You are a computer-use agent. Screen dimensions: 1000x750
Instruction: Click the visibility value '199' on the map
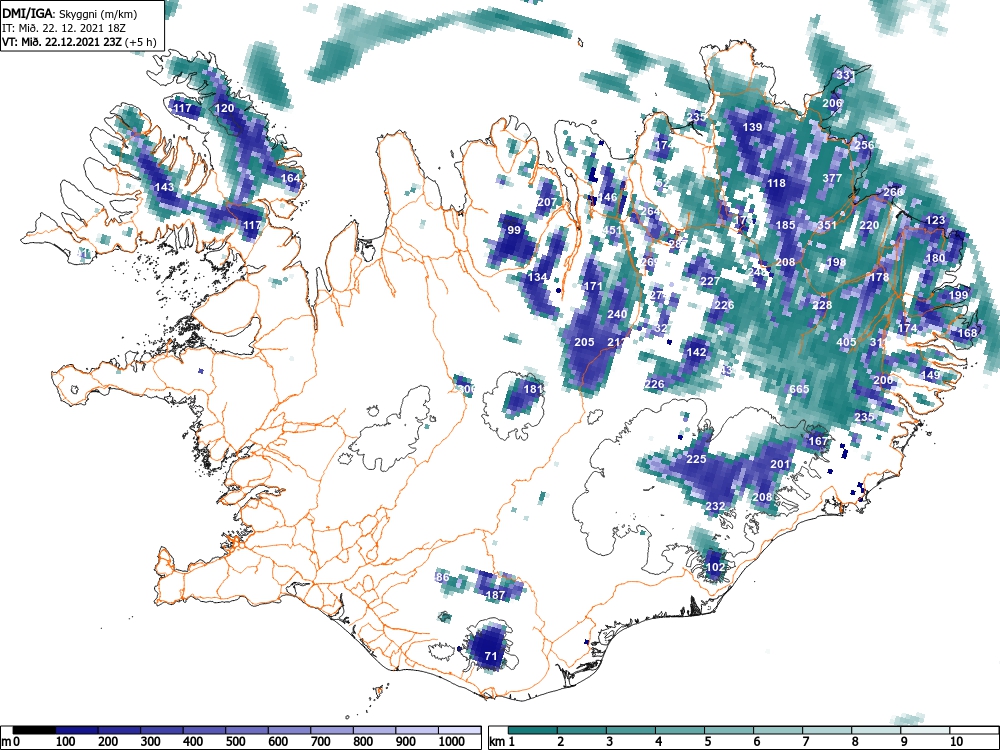(x=958, y=295)
